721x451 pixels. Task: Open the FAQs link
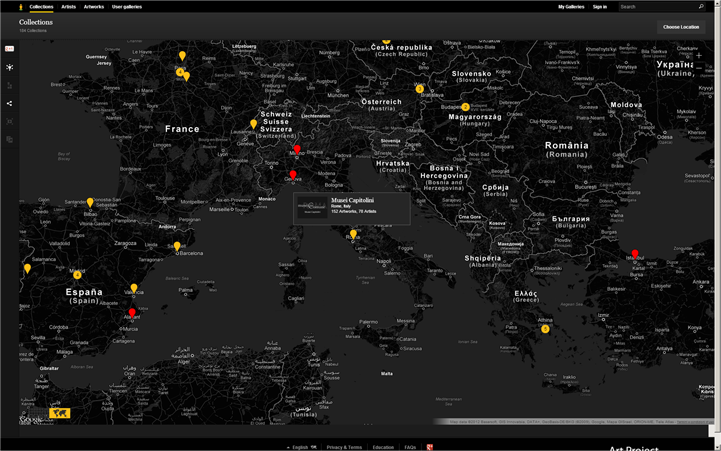tap(410, 447)
